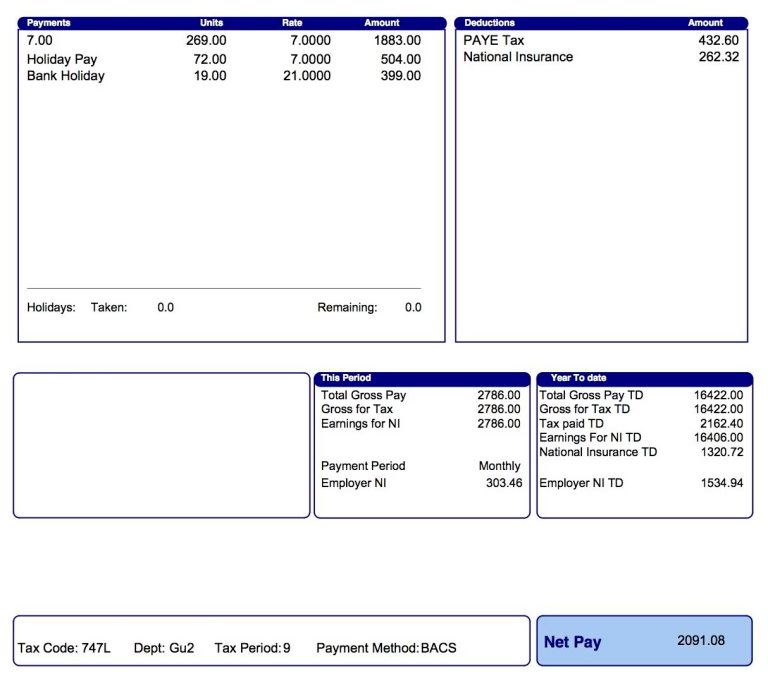The height and width of the screenshot is (681, 768).
Task: Click the Deductions panel header
Action: [x=490, y=22]
